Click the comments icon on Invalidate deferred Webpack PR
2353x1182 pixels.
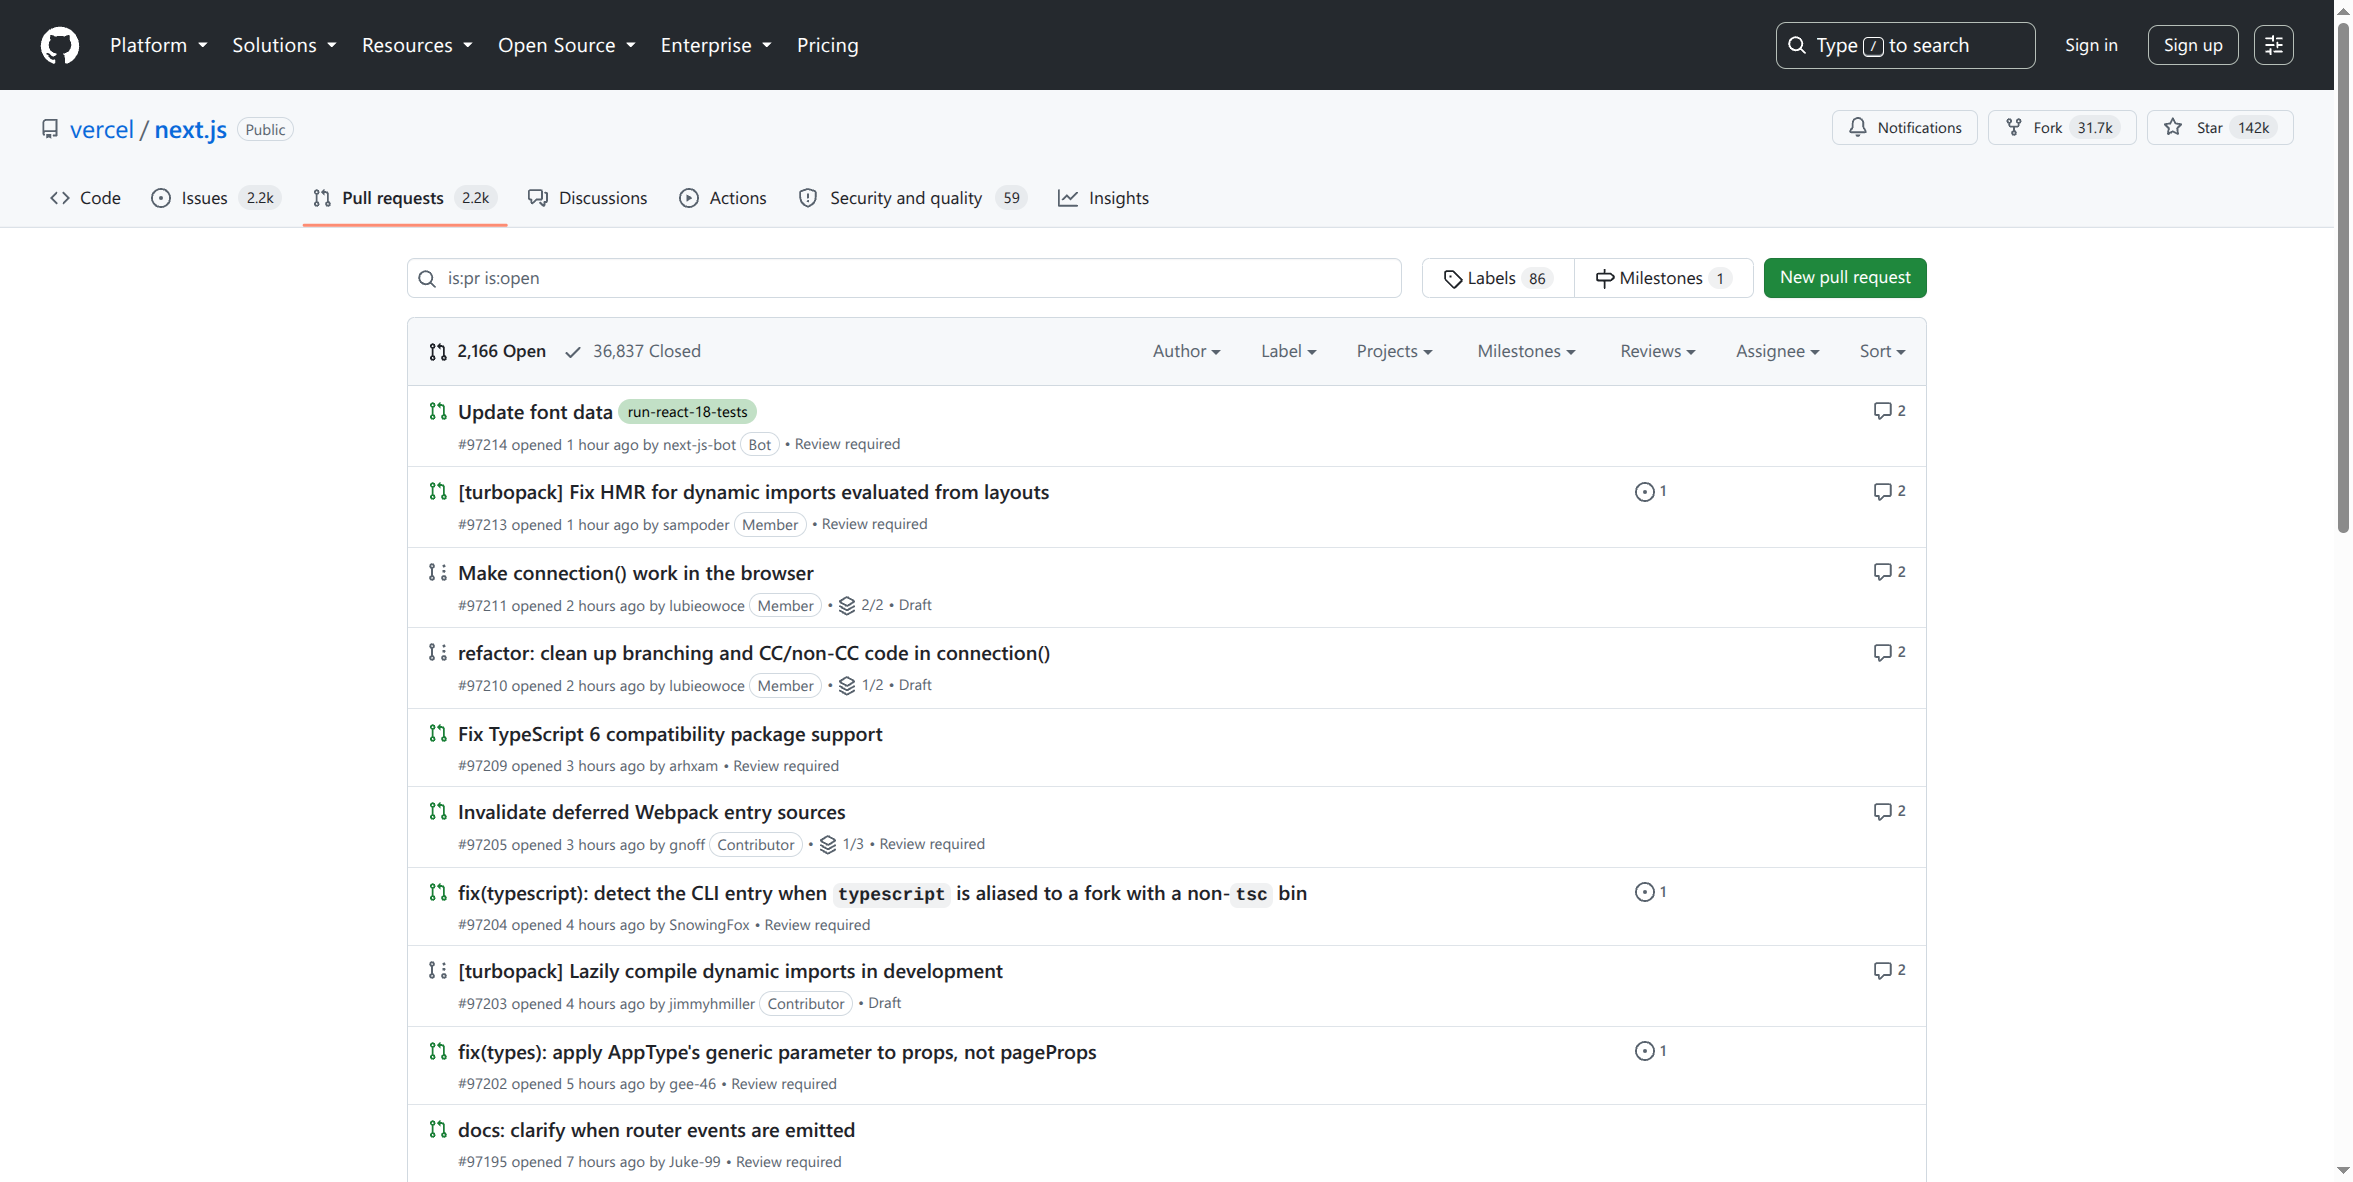pos(1882,811)
